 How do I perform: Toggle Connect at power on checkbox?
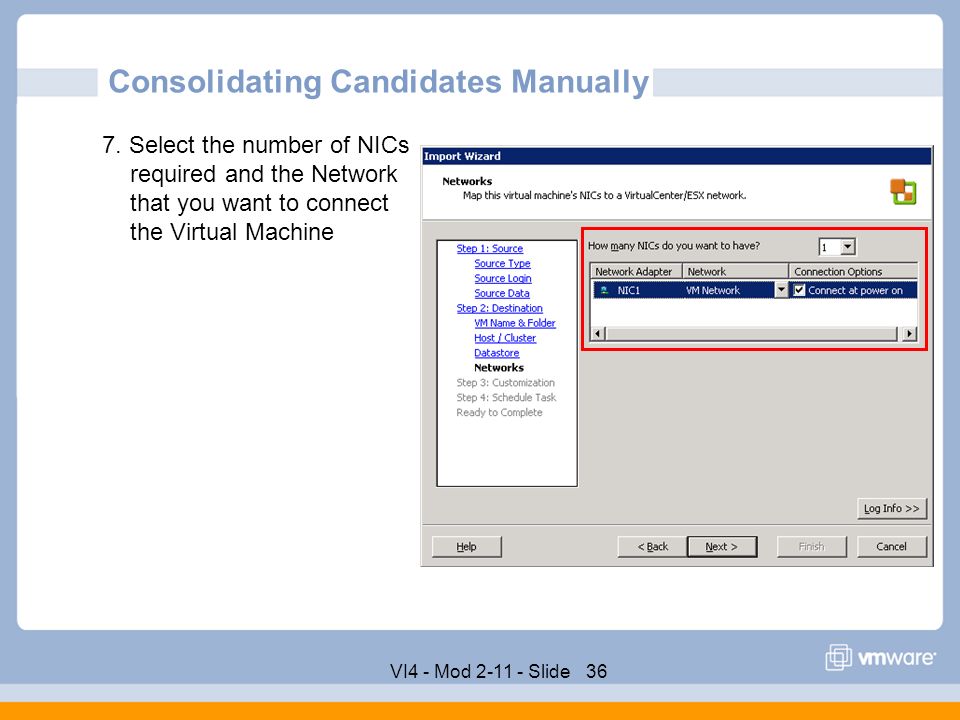pyautogui.click(x=799, y=290)
